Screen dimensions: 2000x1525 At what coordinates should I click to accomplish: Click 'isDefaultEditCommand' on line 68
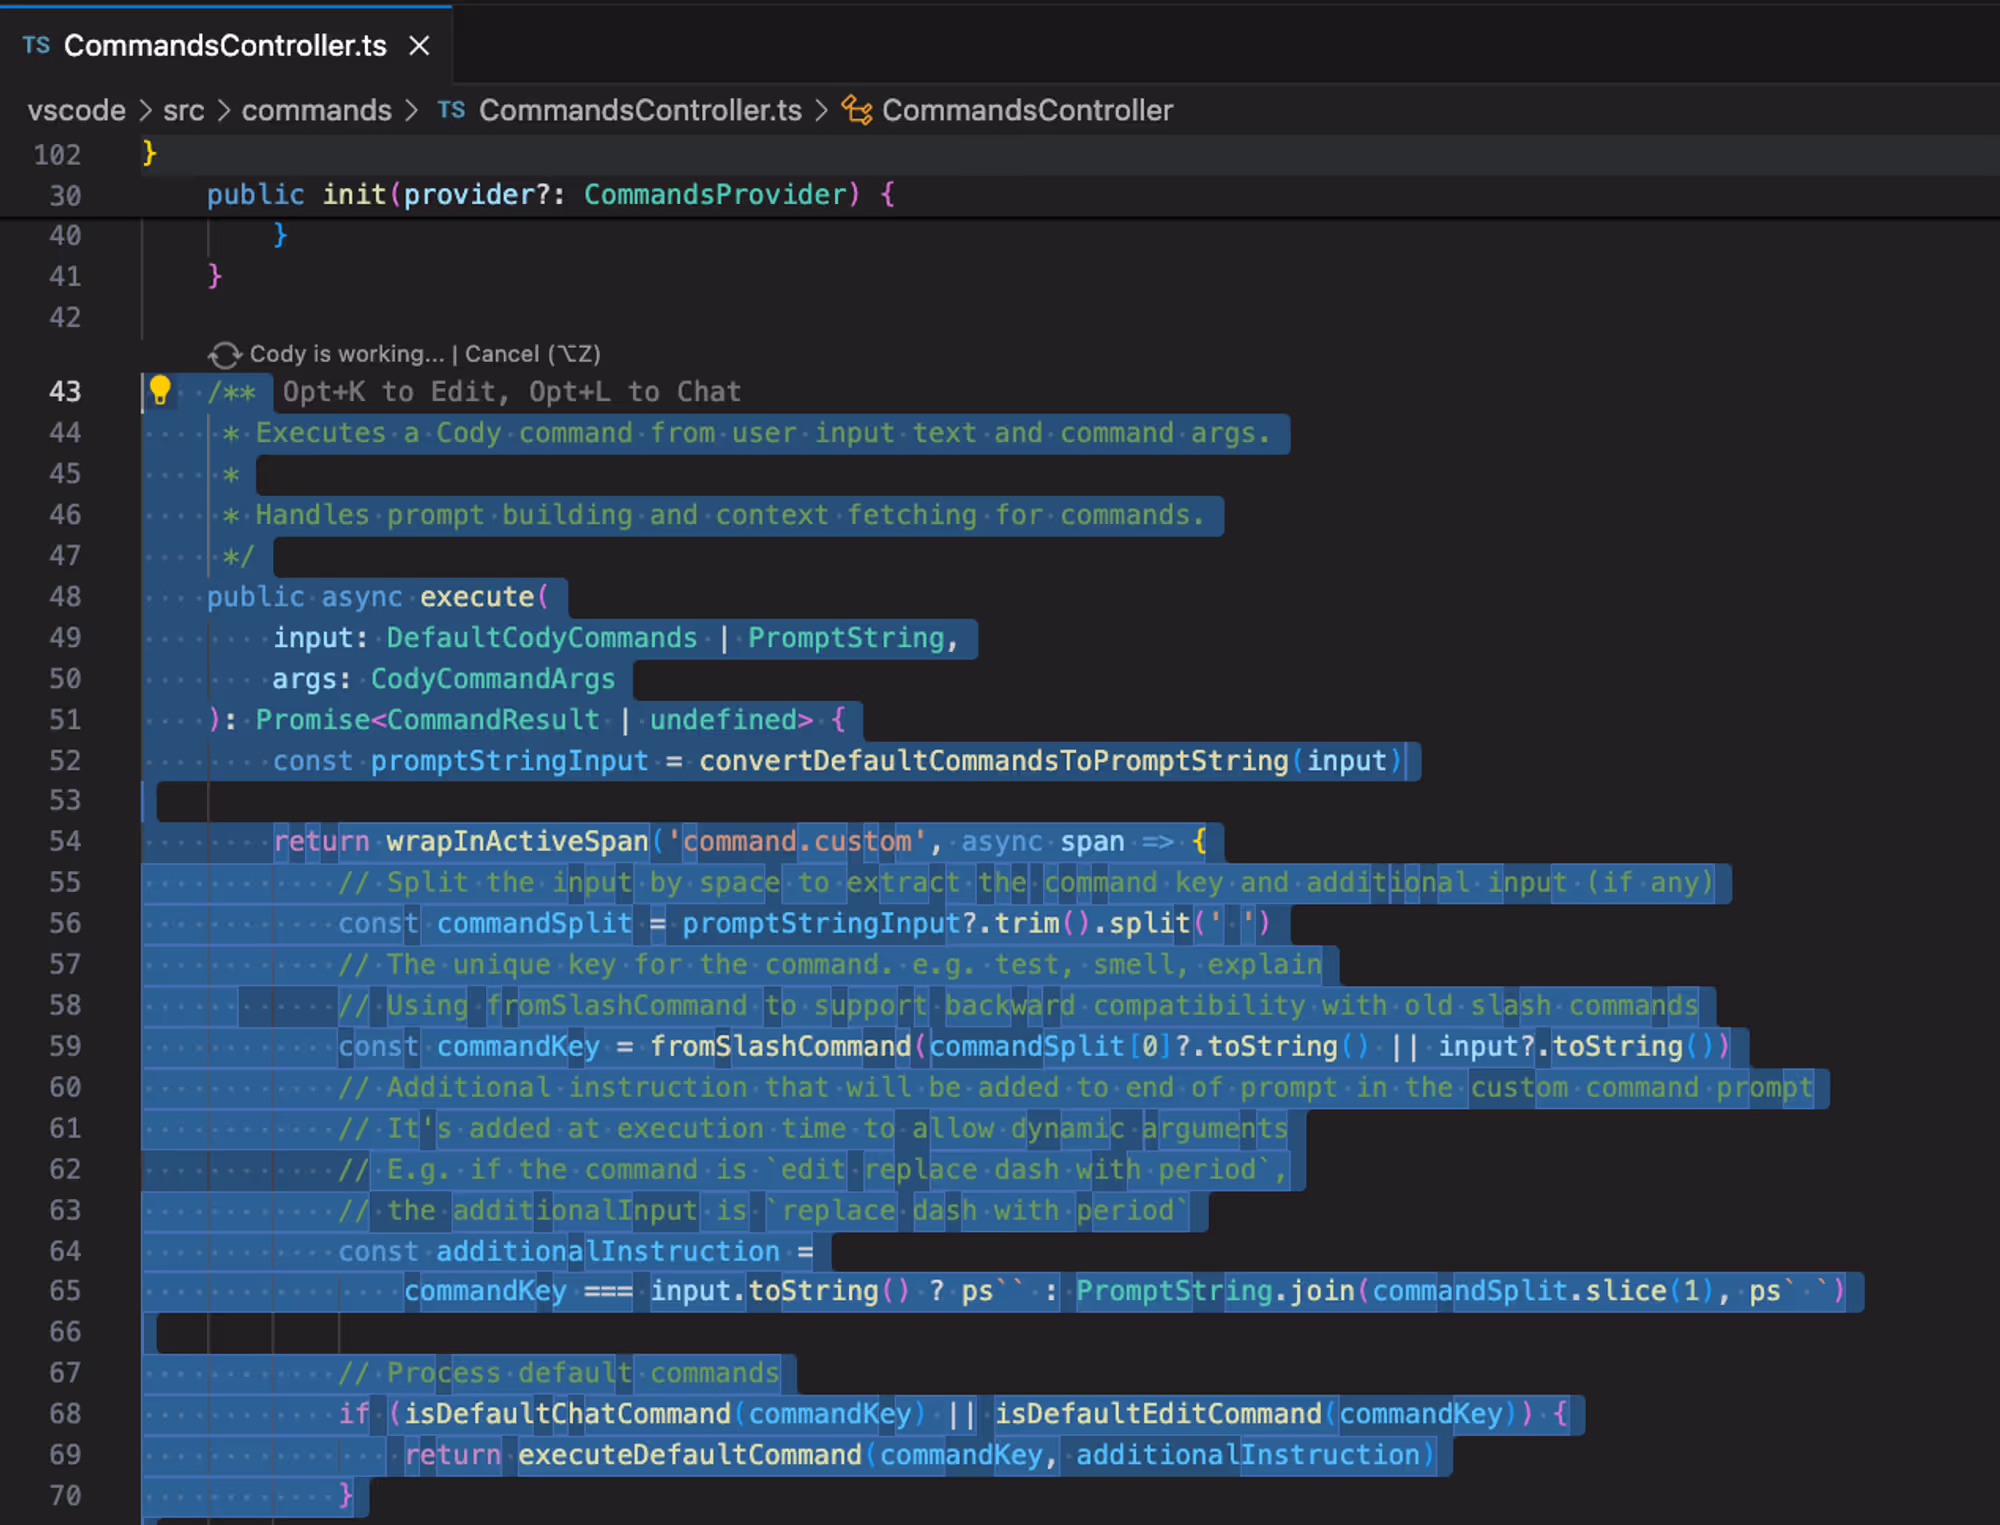1158,1414
